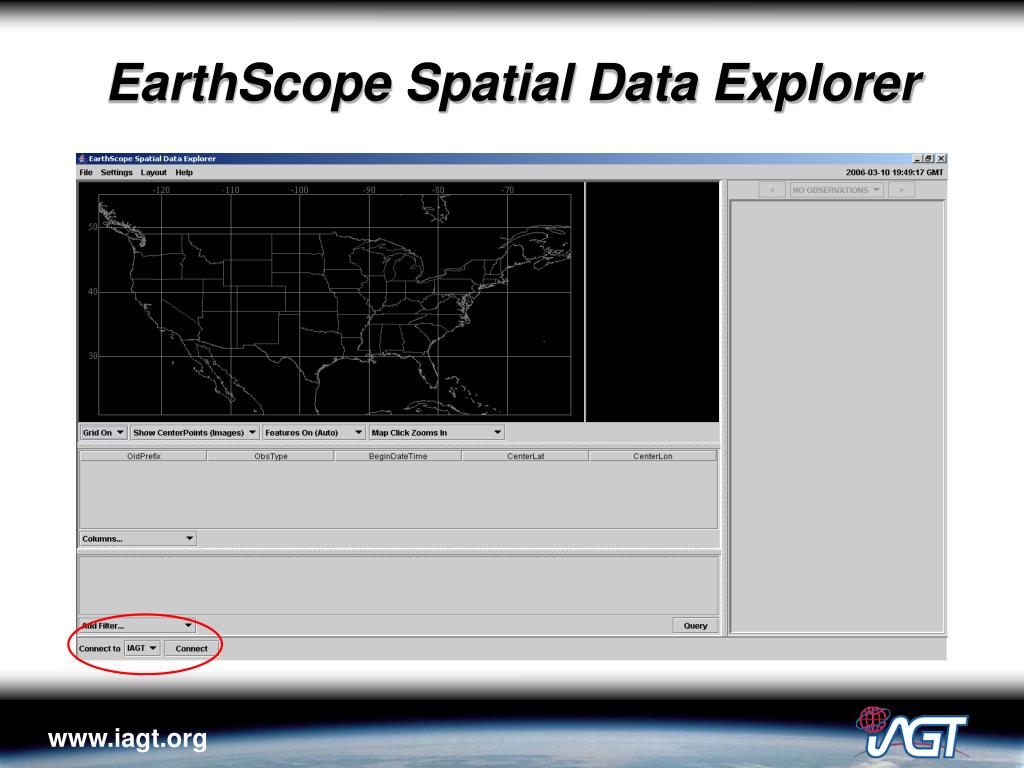The width and height of the screenshot is (1024, 768).
Task: Click the EarthScope app icon in title bar
Action: click(x=82, y=159)
